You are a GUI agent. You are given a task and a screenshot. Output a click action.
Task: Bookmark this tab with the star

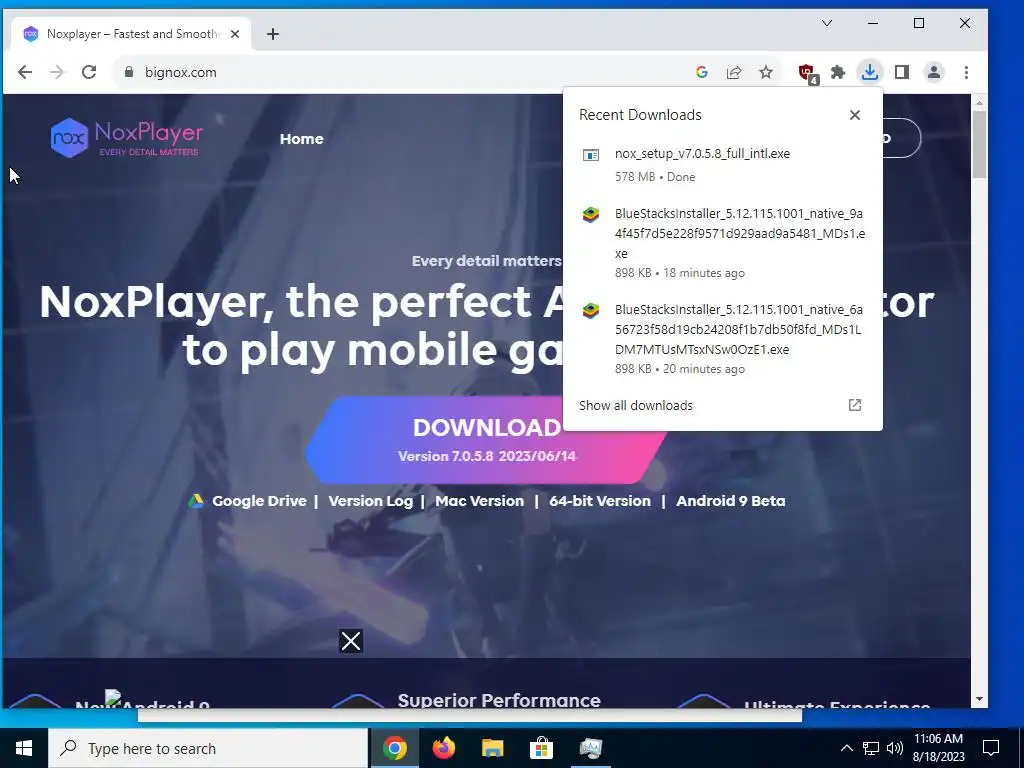point(766,72)
